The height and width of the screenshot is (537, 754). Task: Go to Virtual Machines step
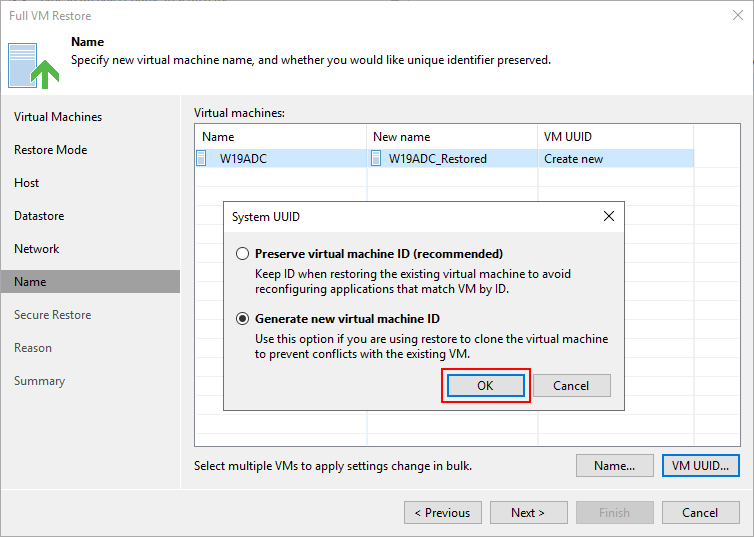click(x=58, y=117)
